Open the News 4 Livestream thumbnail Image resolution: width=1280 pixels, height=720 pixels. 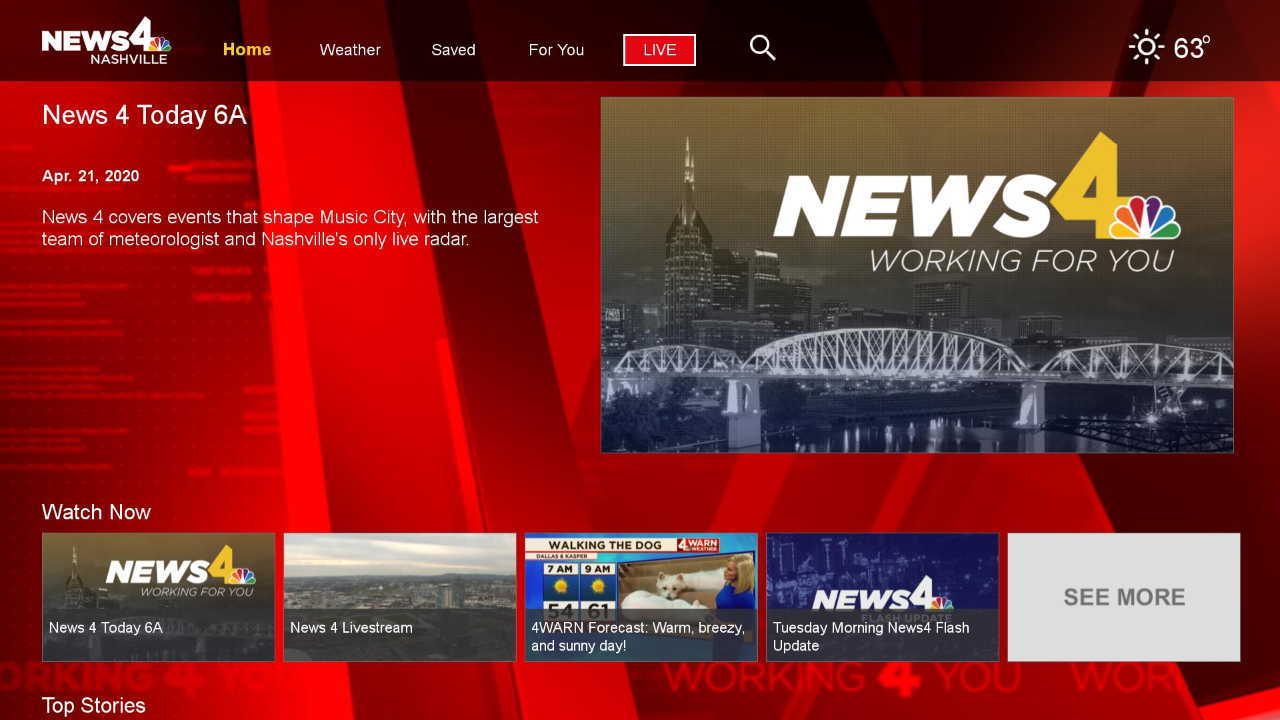tap(399, 597)
